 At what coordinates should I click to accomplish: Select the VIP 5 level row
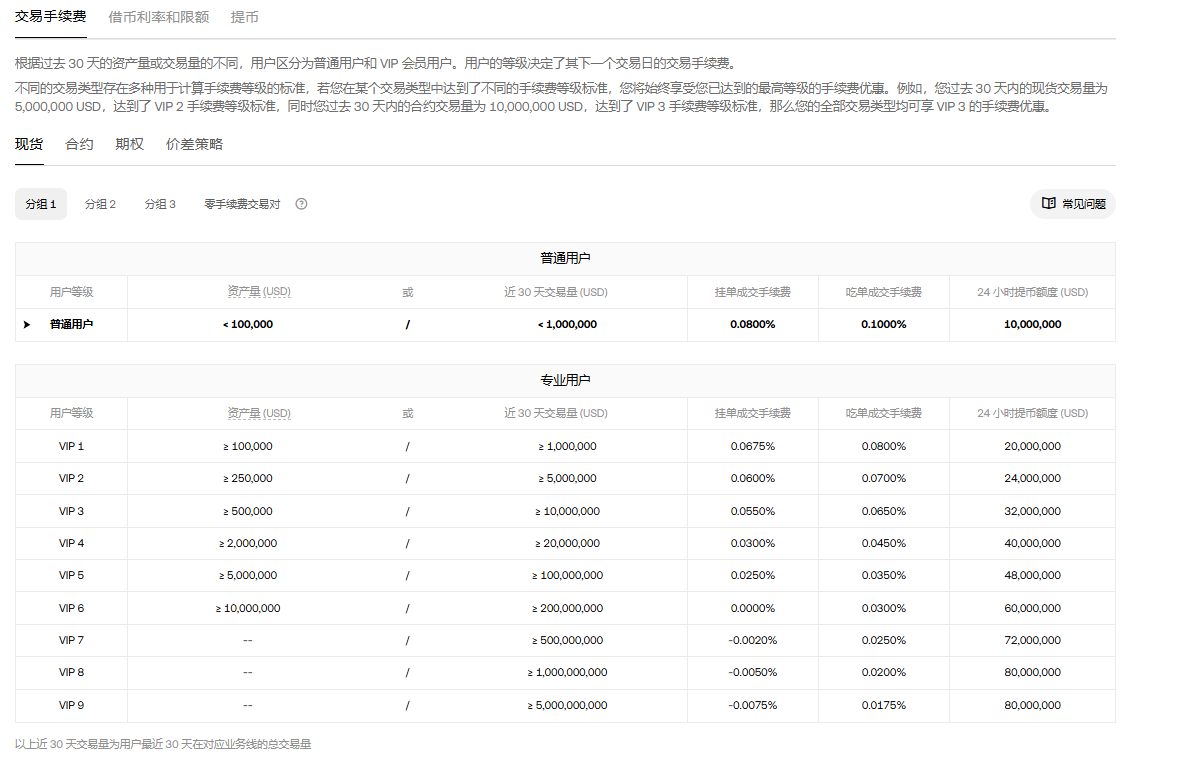(x=72, y=575)
